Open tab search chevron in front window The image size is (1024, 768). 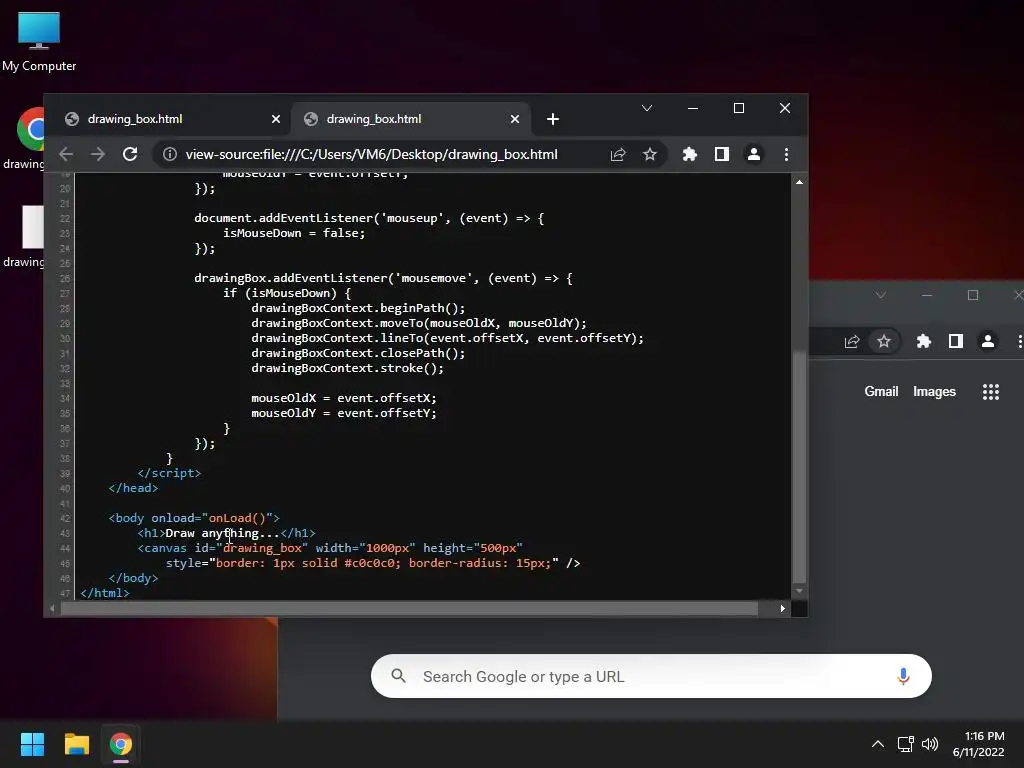(x=647, y=108)
